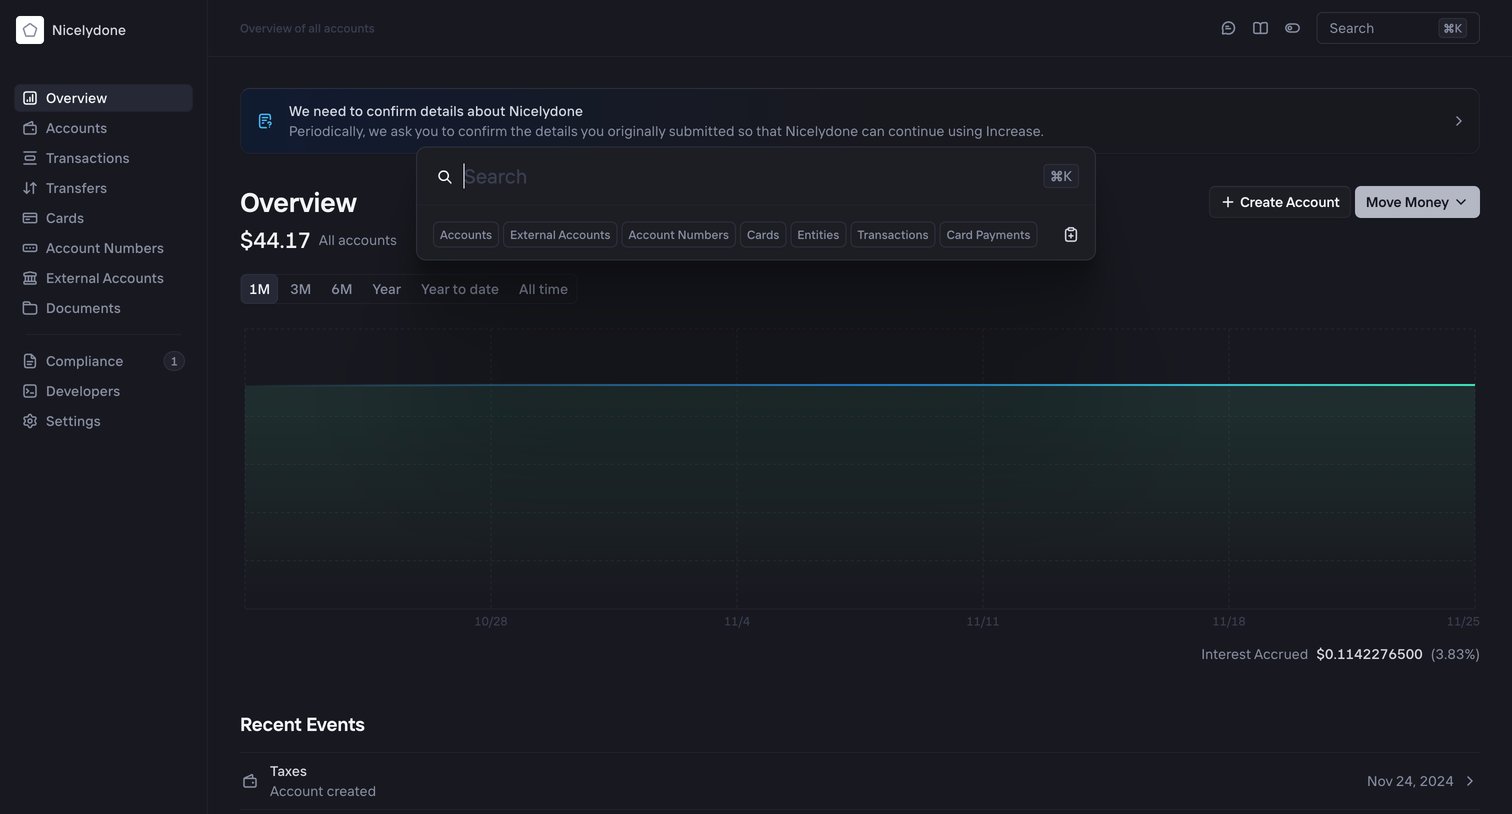Select the 6M time range tab

click(x=342, y=289)
